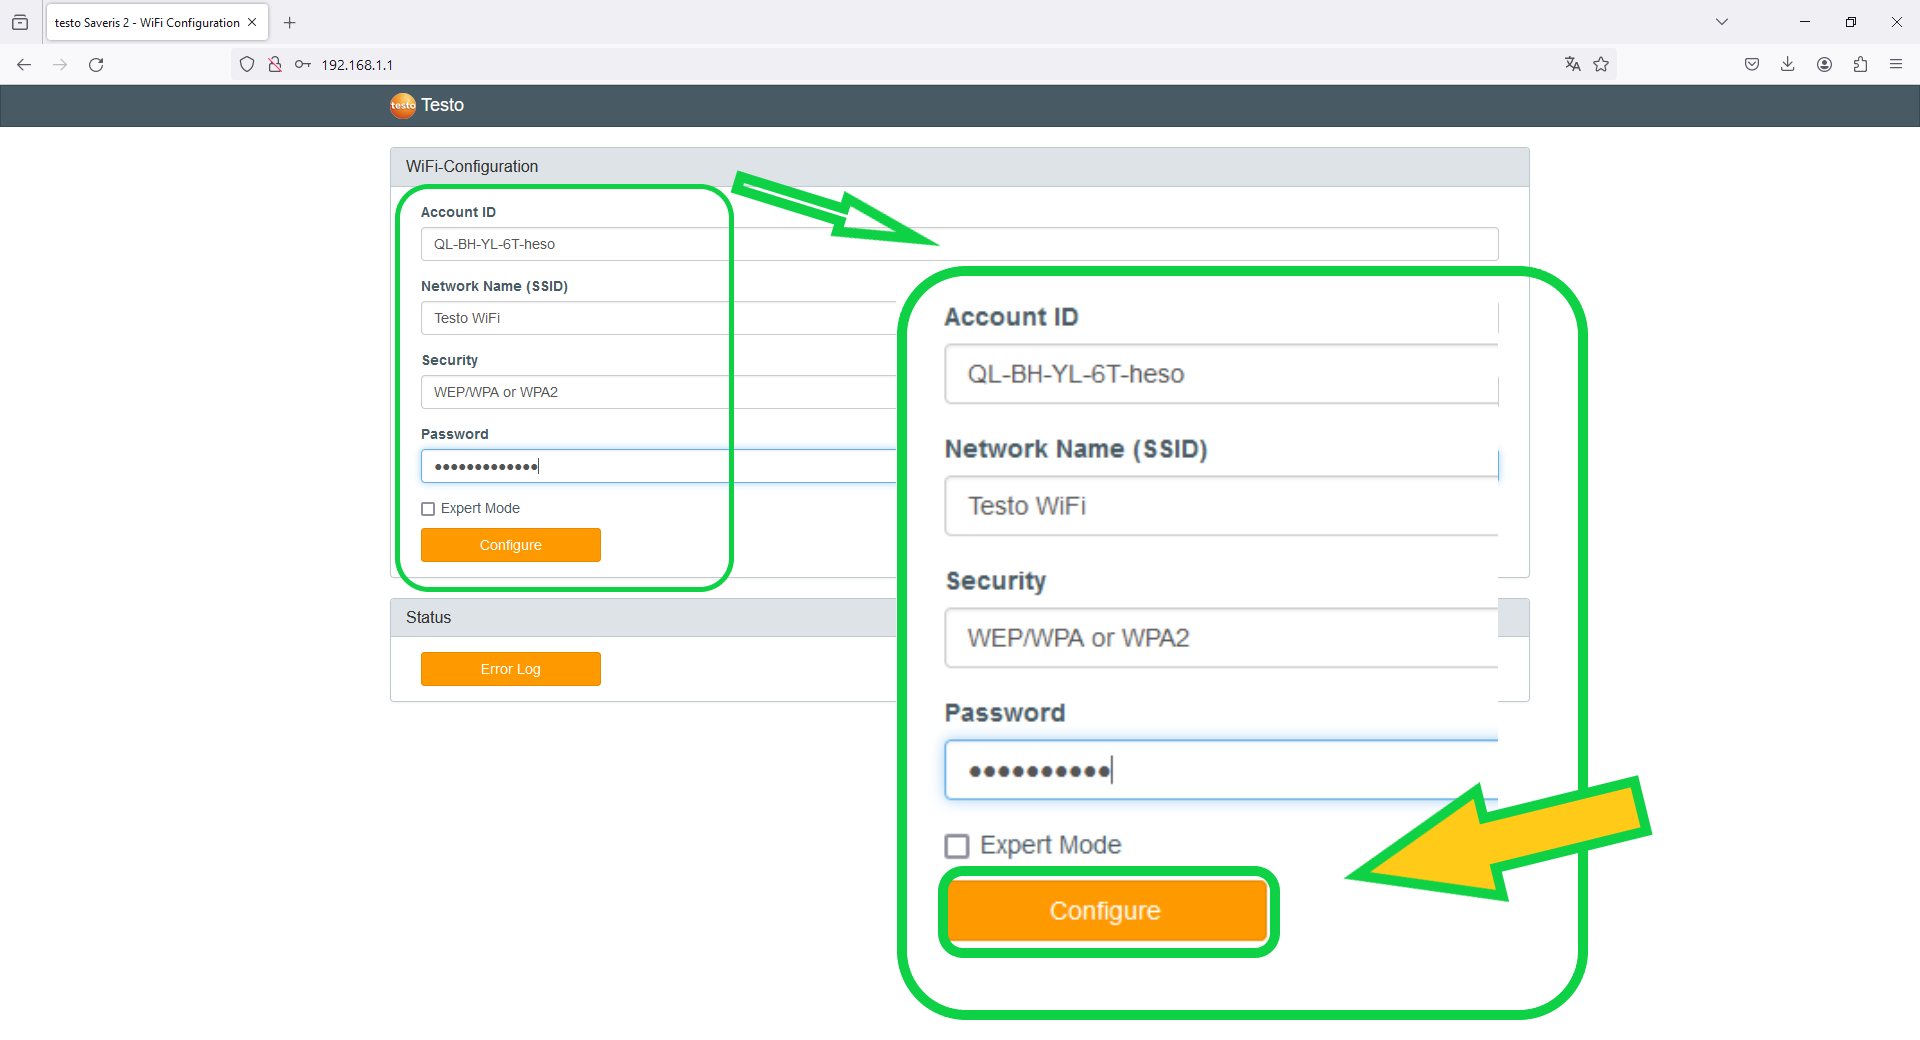Click the Status panel heading
The height and width of the screenshot is (1040, 1920).
point(428,617)
